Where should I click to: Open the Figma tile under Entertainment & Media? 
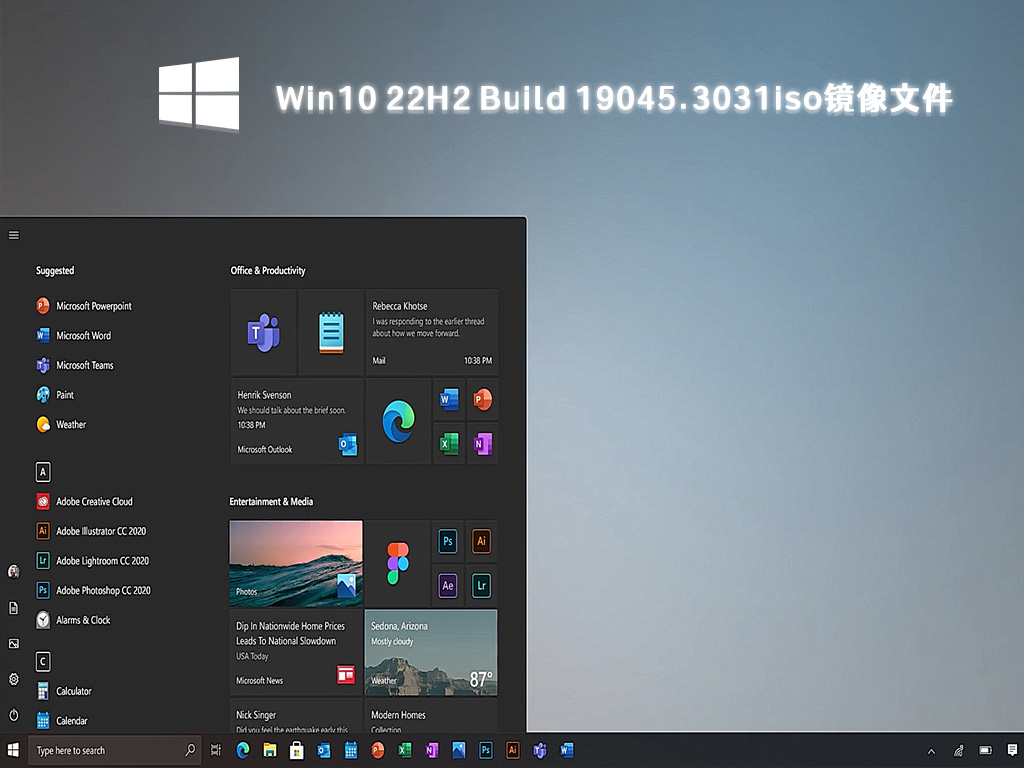point(398,563)
